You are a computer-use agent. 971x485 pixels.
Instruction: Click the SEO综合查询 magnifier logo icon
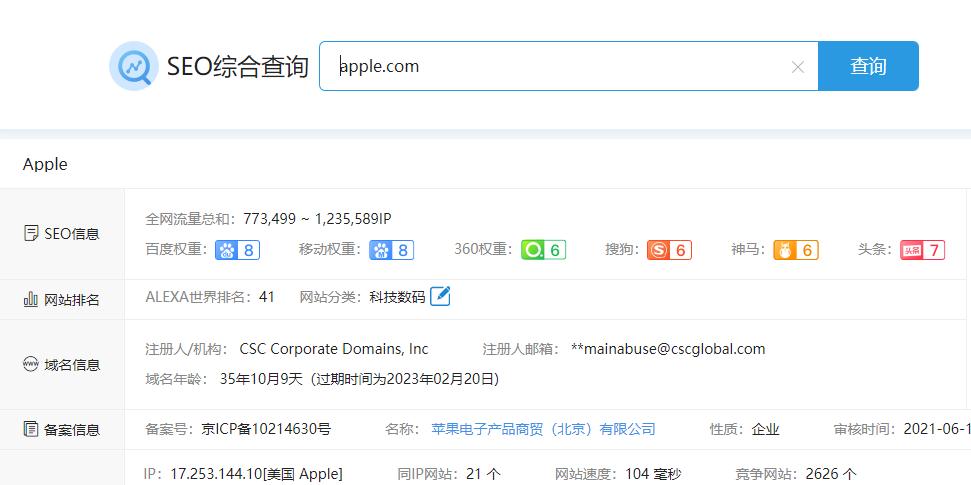point(134,66)
